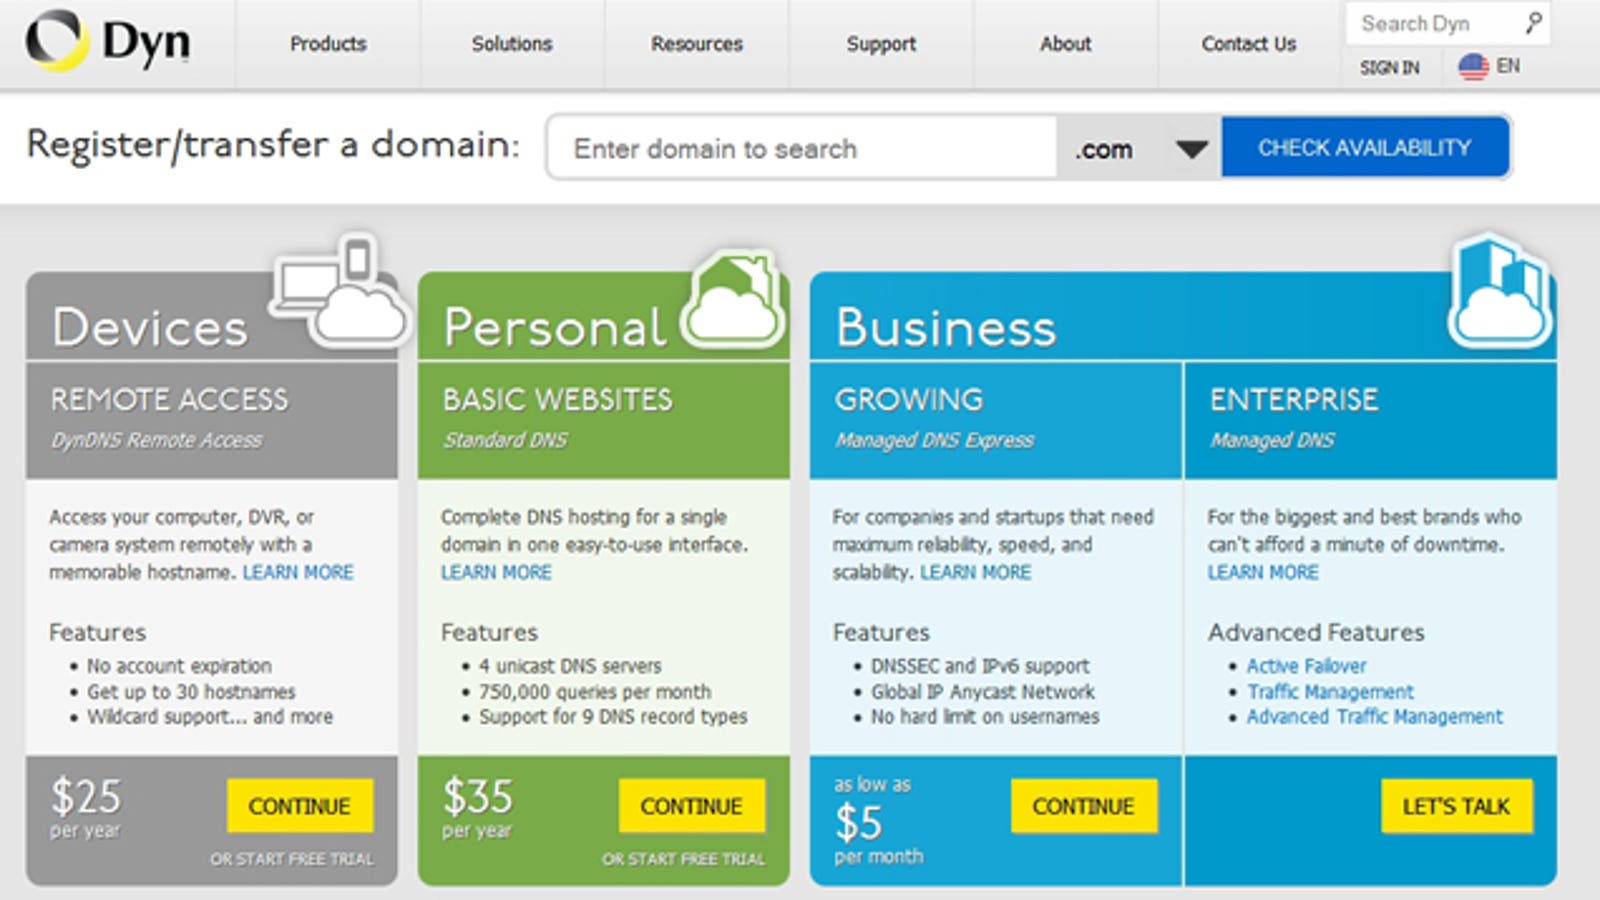This screenshot has width=1600, height=900.
Task: Click the BASIC WEBSITES title
Action: (558, 400)
